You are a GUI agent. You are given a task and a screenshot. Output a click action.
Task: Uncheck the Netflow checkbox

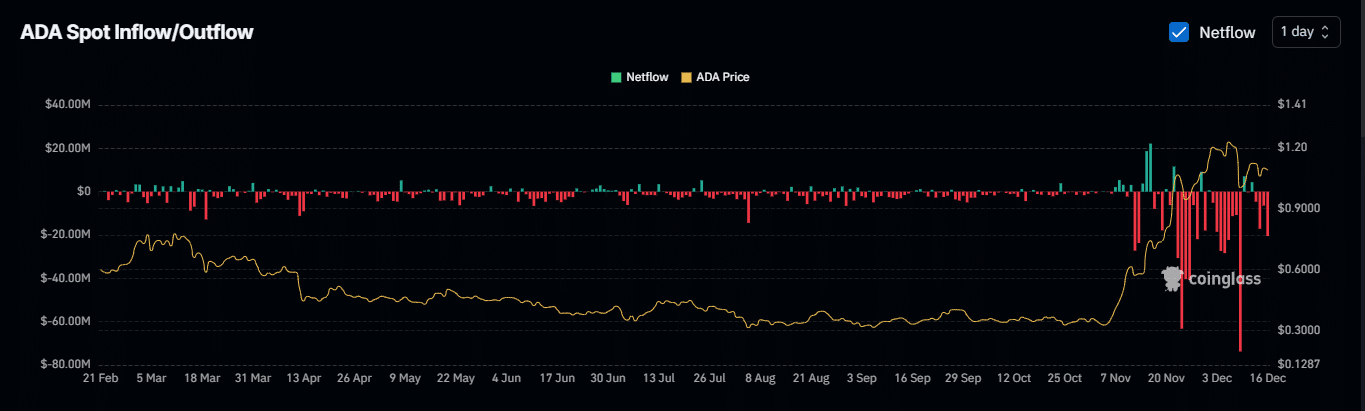tap(1179, 32)
